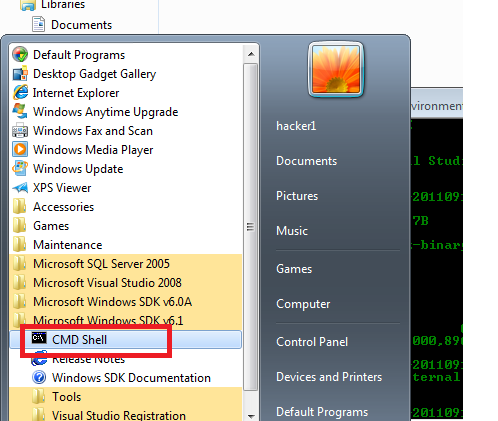Click the Windows Media Player label
Screen dimensions: 498x421
(x=93, y=150)
